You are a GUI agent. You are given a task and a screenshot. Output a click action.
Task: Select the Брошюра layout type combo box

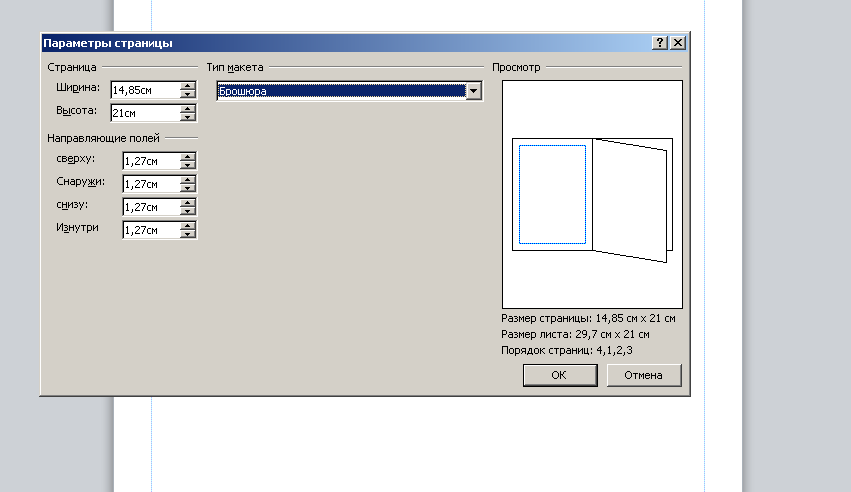[349, 91]
